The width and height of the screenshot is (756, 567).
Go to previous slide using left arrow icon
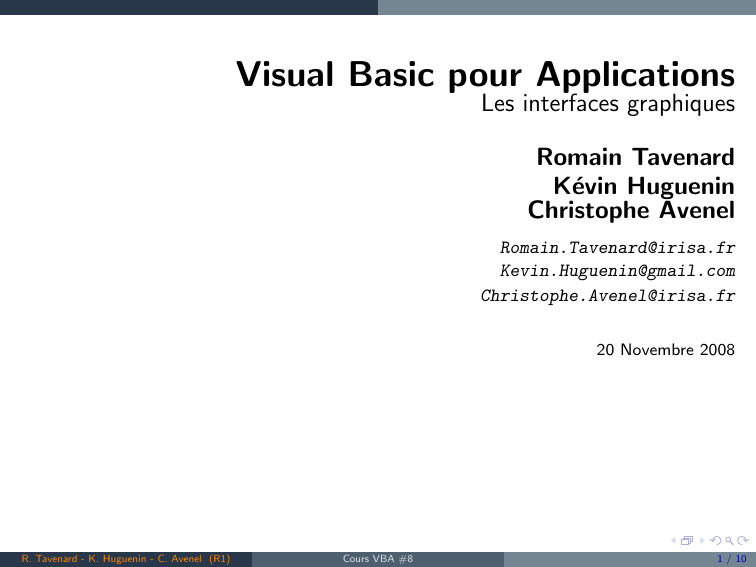click(674, 540)
